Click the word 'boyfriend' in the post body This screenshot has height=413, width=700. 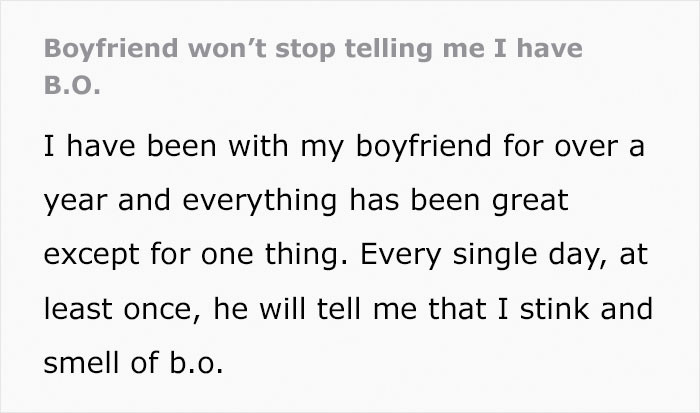423,146
